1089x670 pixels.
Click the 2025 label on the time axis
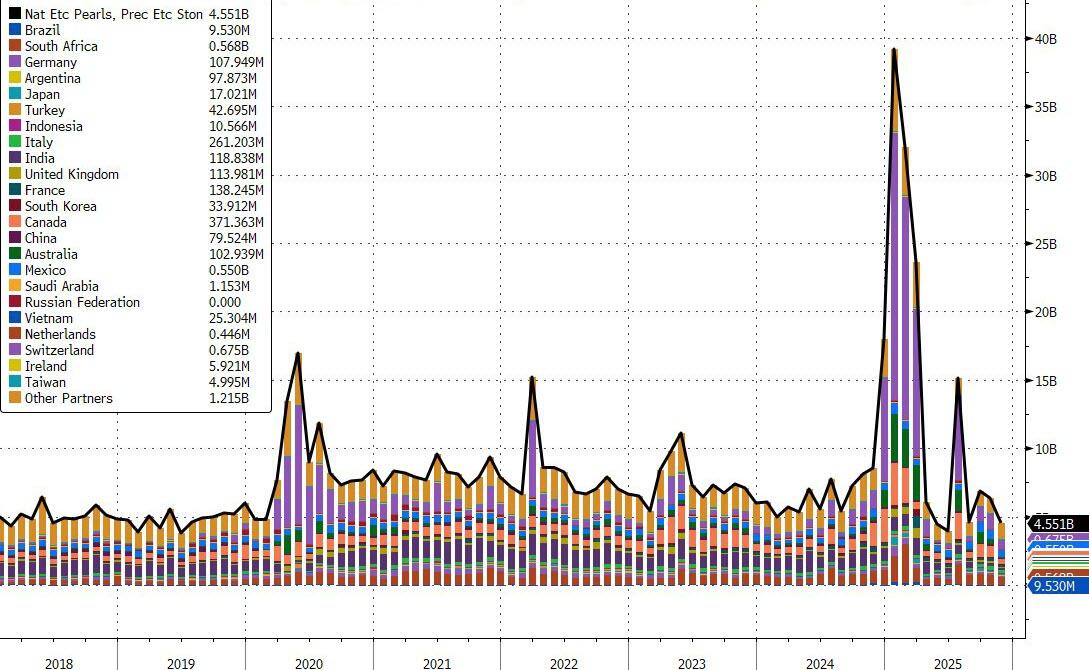coord(947,664)
